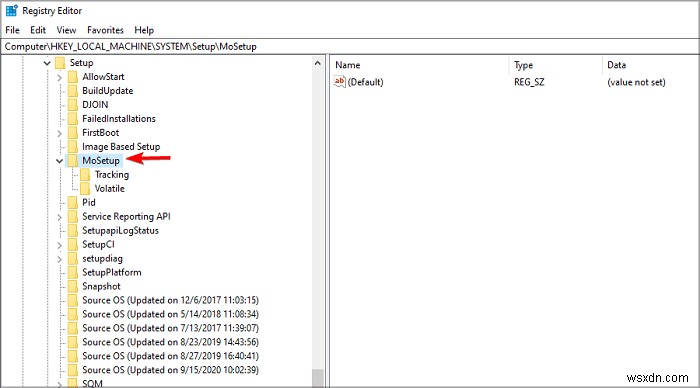This screenshot has width=700, height=388.
Task: Click the (value not set) data cell
Action: 636,82
